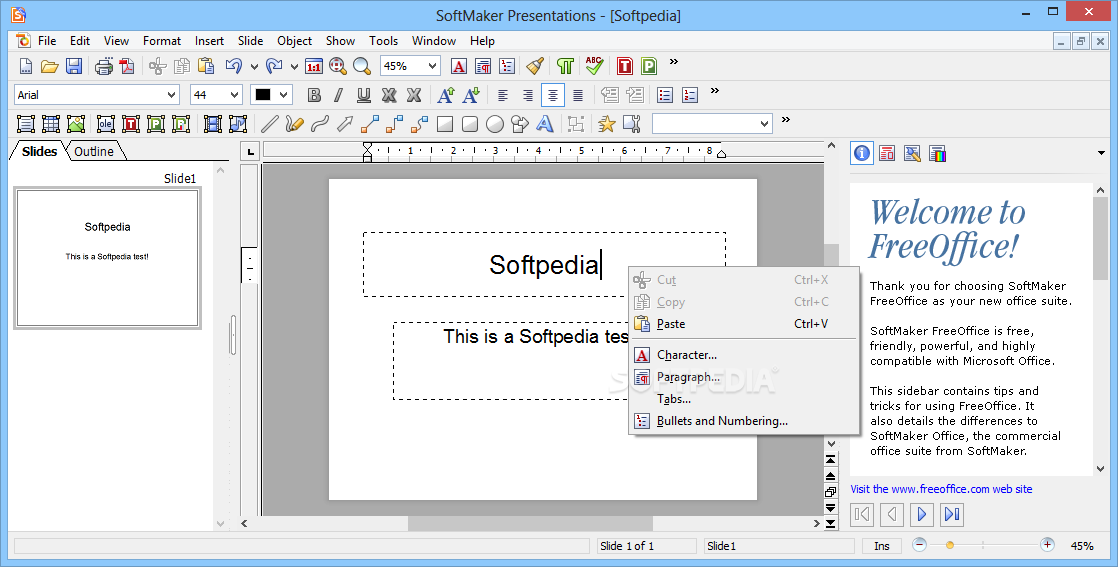Screen dimensions: 1118x567
Task: Click the Undo arrow icon
Action: 234,66
